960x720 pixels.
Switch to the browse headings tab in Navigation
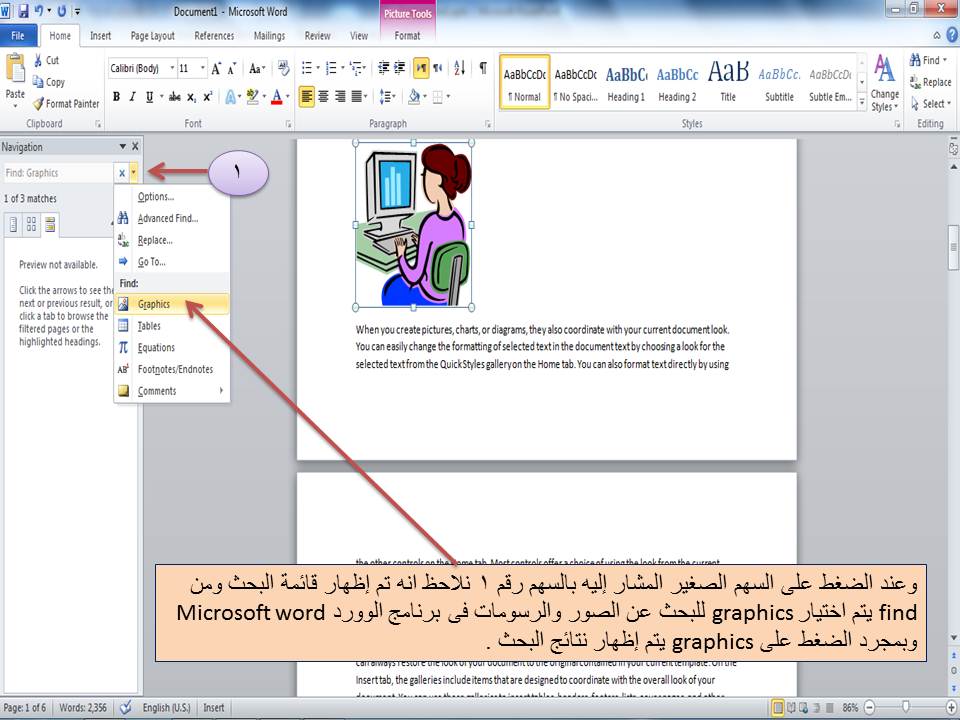[x=13, y=225]
